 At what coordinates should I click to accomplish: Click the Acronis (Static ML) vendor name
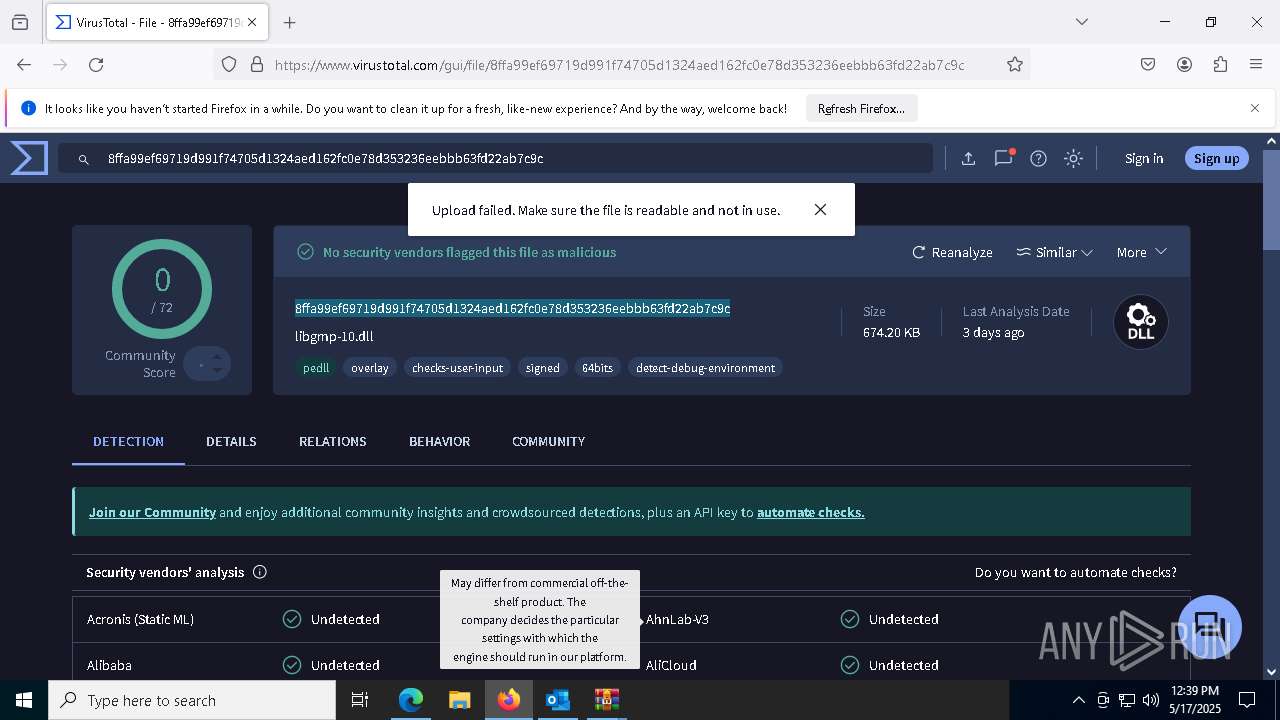point(140,619)
